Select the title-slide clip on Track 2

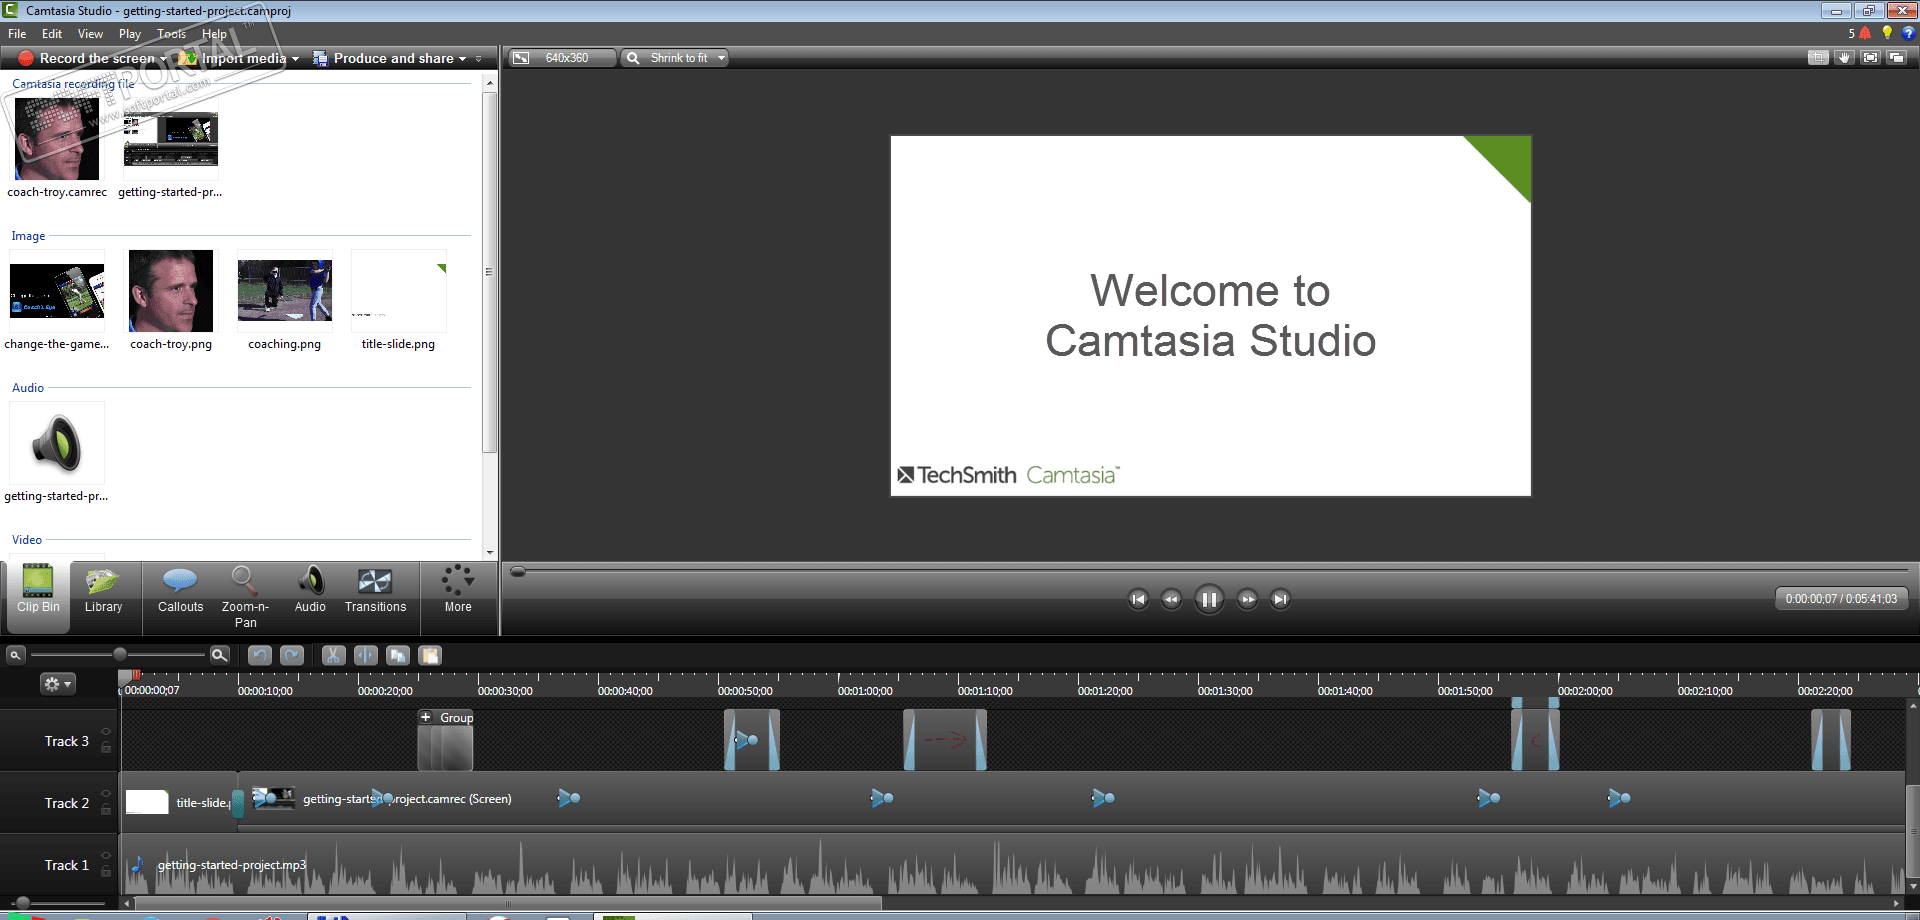pyautogui.click(x=180, y=802)
